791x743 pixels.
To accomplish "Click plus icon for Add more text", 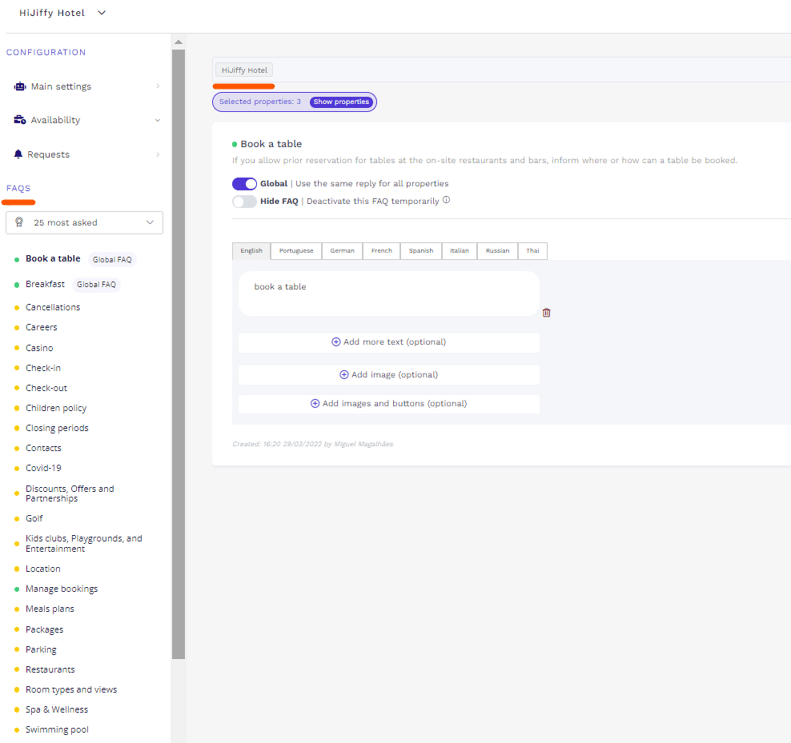I will tap(336, 342).
